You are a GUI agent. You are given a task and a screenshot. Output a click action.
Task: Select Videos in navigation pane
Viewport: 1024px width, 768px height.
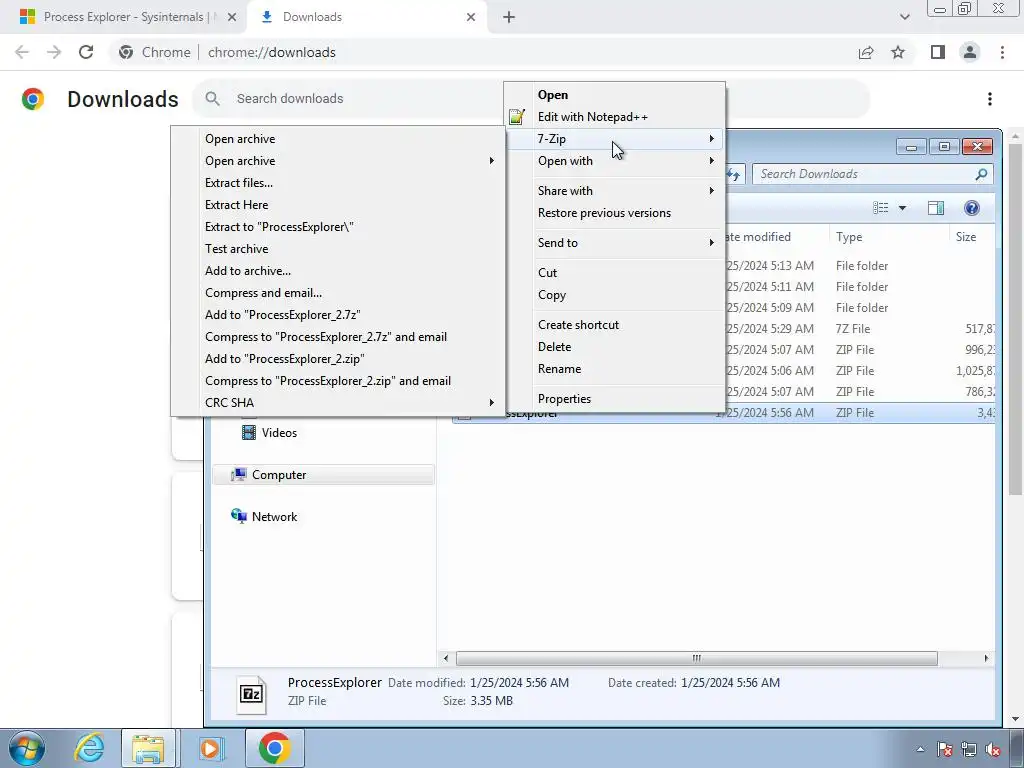point(269,433)
